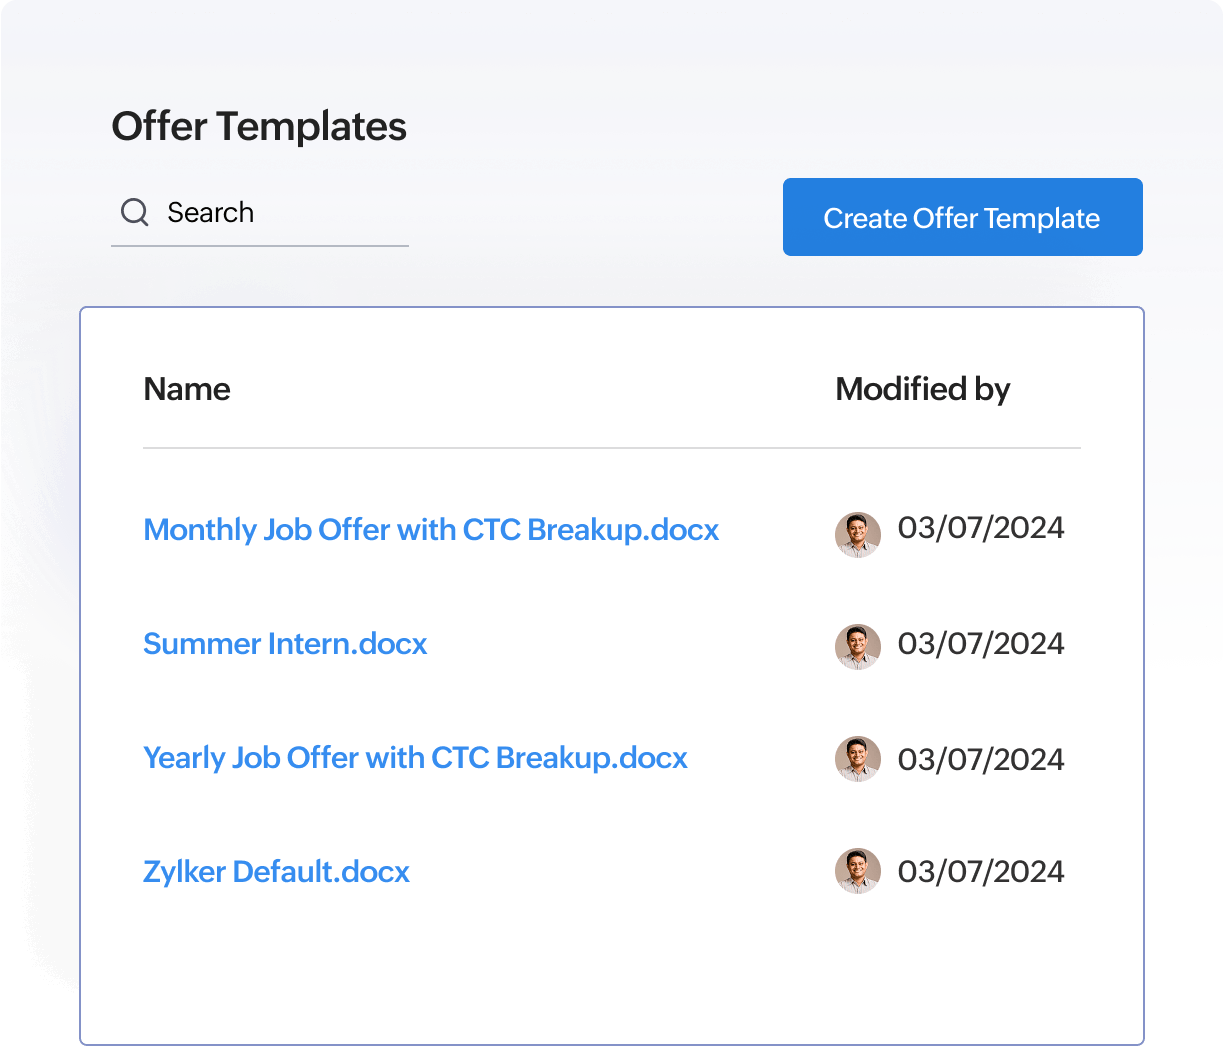Sort templates by the Name column
1223x1047 pixels.
186,389
